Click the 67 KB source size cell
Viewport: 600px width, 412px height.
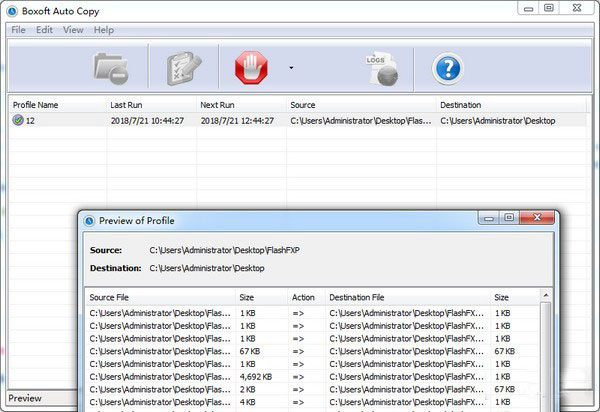tap(250, 351)
